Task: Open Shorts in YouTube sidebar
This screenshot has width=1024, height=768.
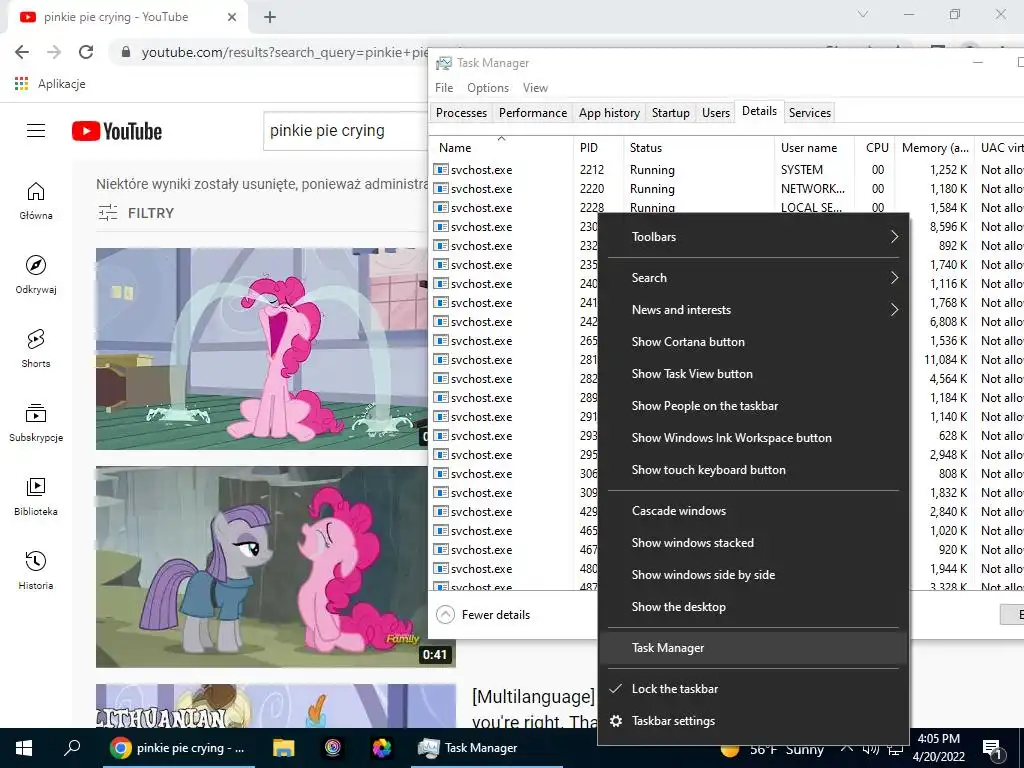Action: click(x=36, y=349)
